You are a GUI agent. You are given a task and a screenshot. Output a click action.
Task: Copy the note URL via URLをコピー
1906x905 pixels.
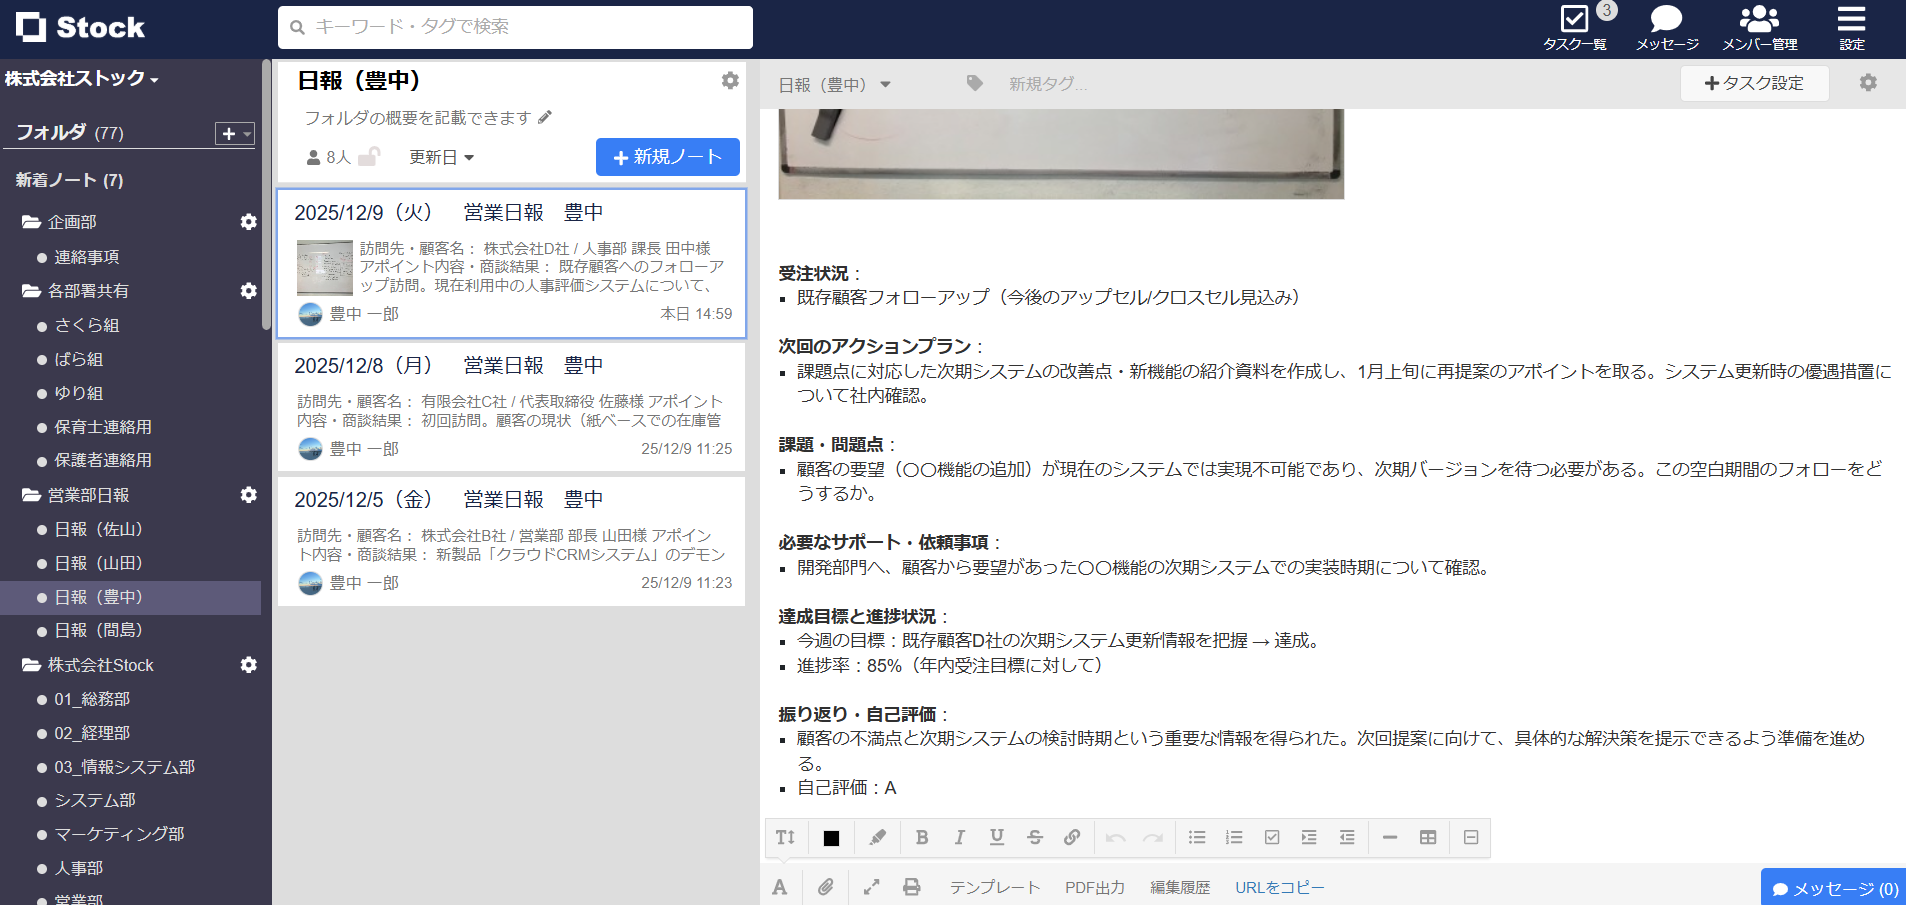click(1279, 887)
